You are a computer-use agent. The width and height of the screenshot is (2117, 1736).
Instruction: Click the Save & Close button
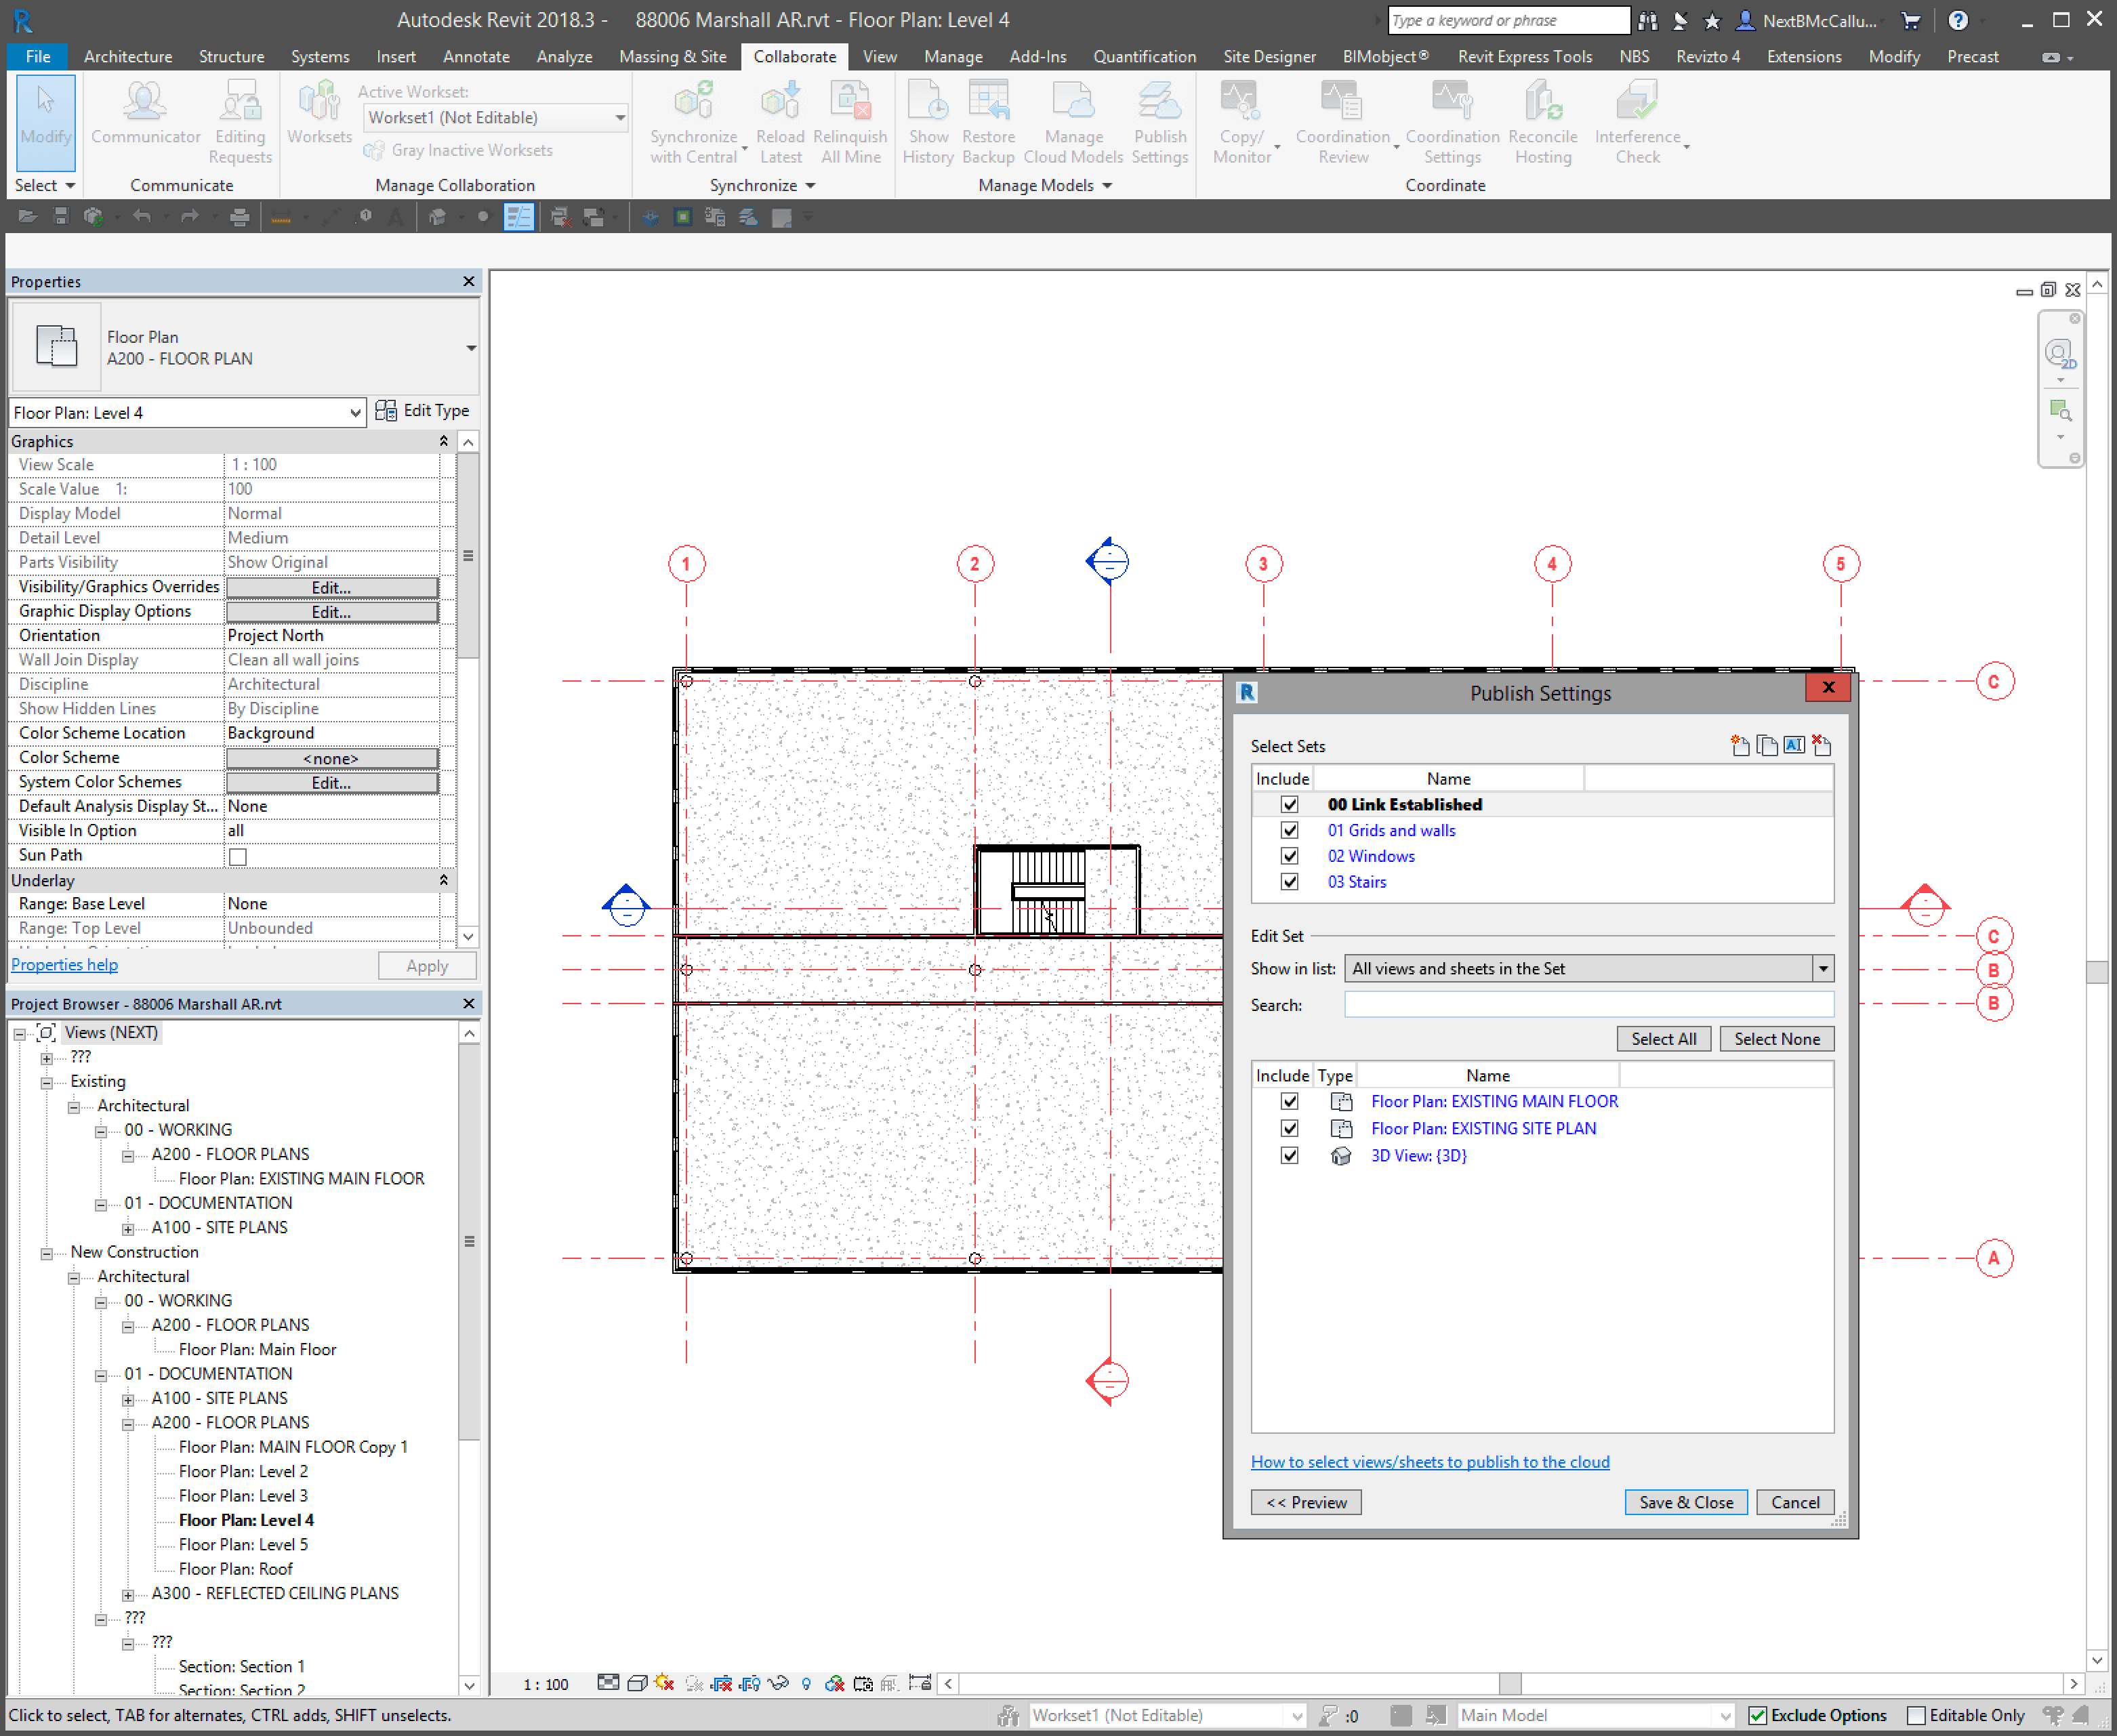pos(1685,1502)
